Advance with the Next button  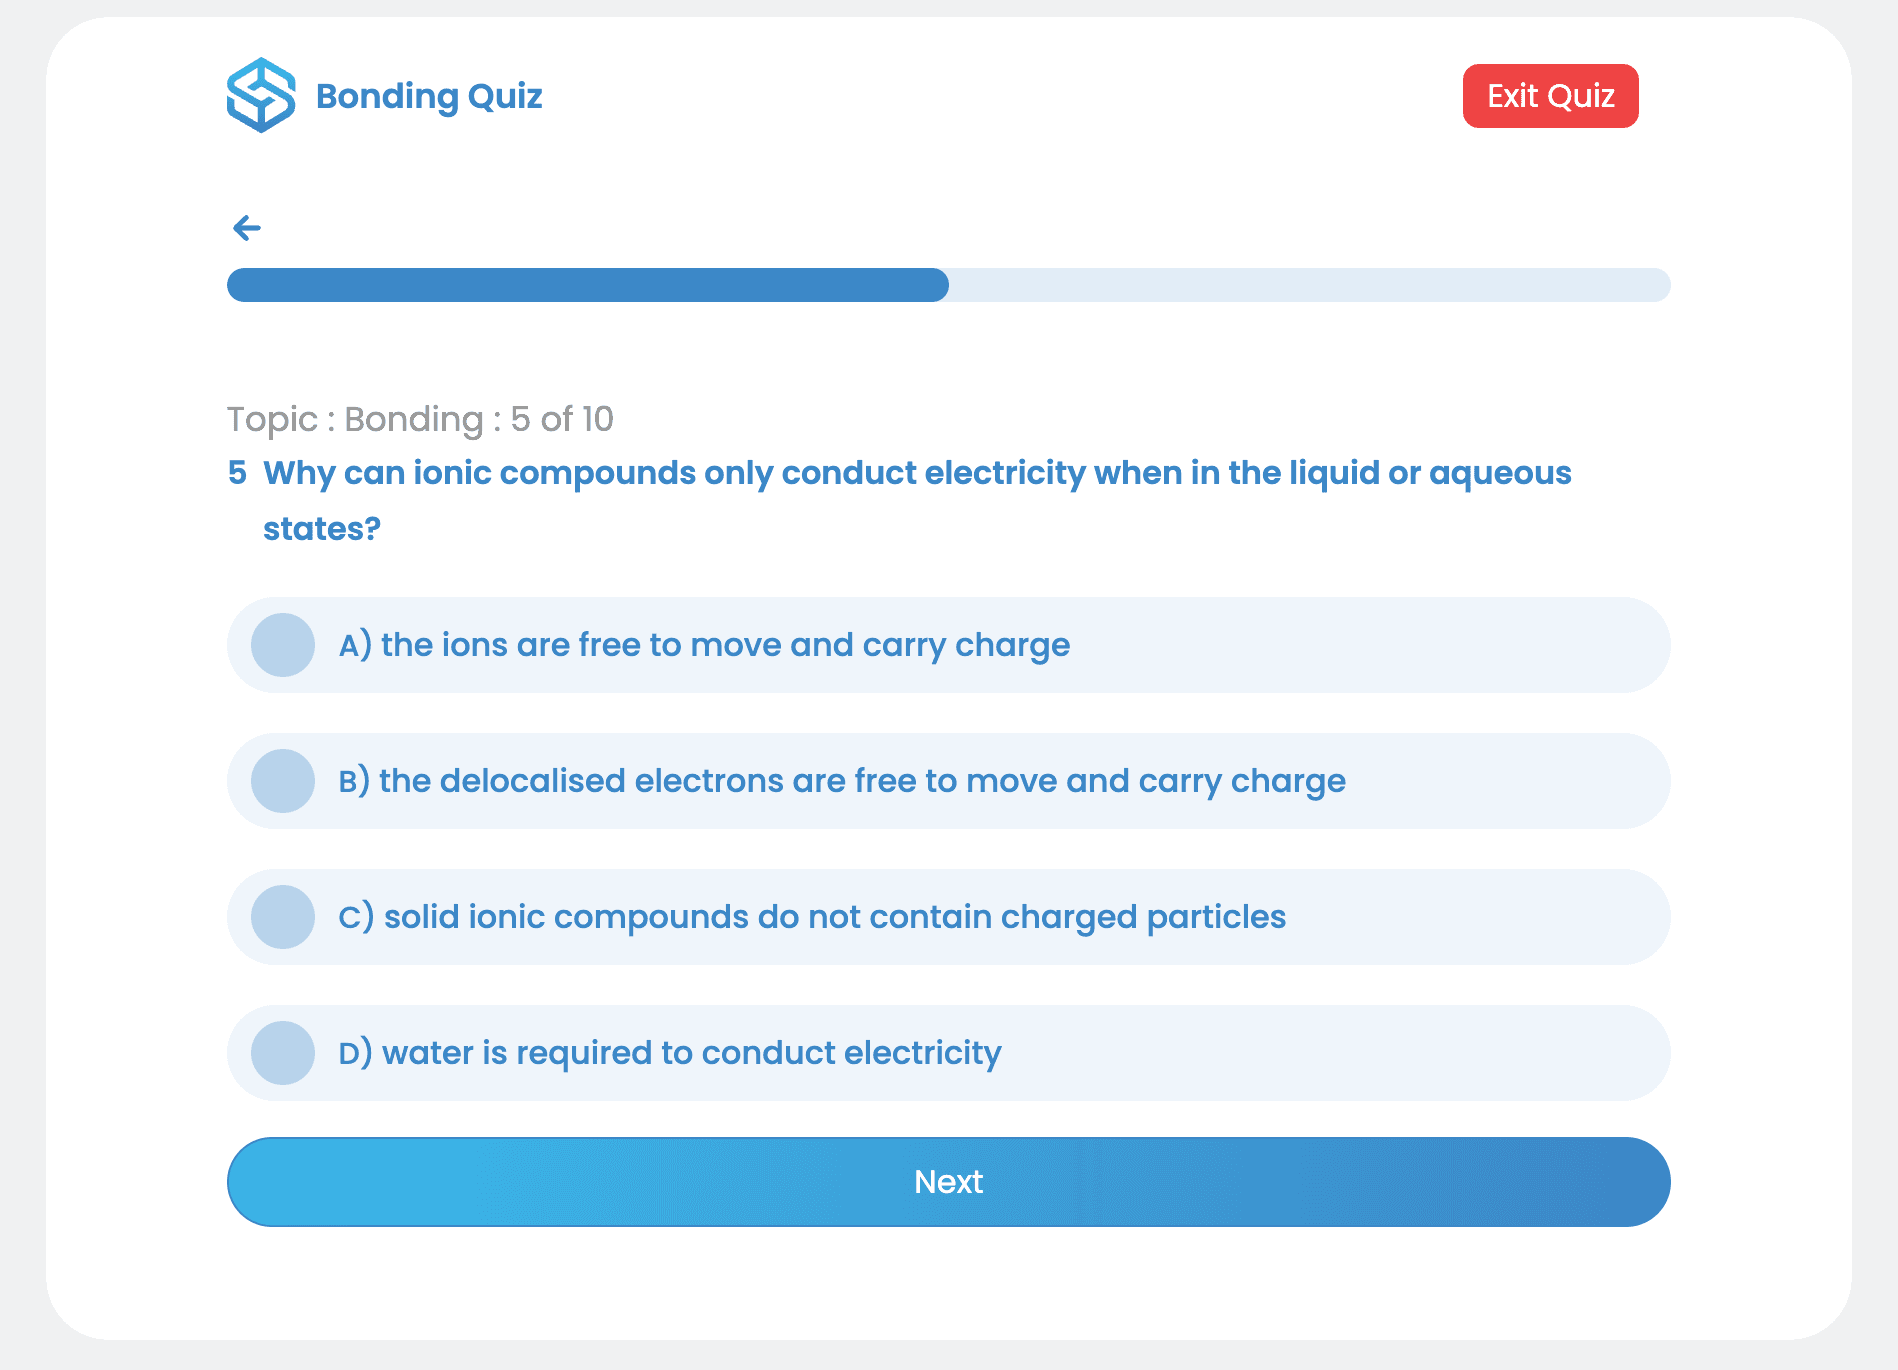[949, 1182]
